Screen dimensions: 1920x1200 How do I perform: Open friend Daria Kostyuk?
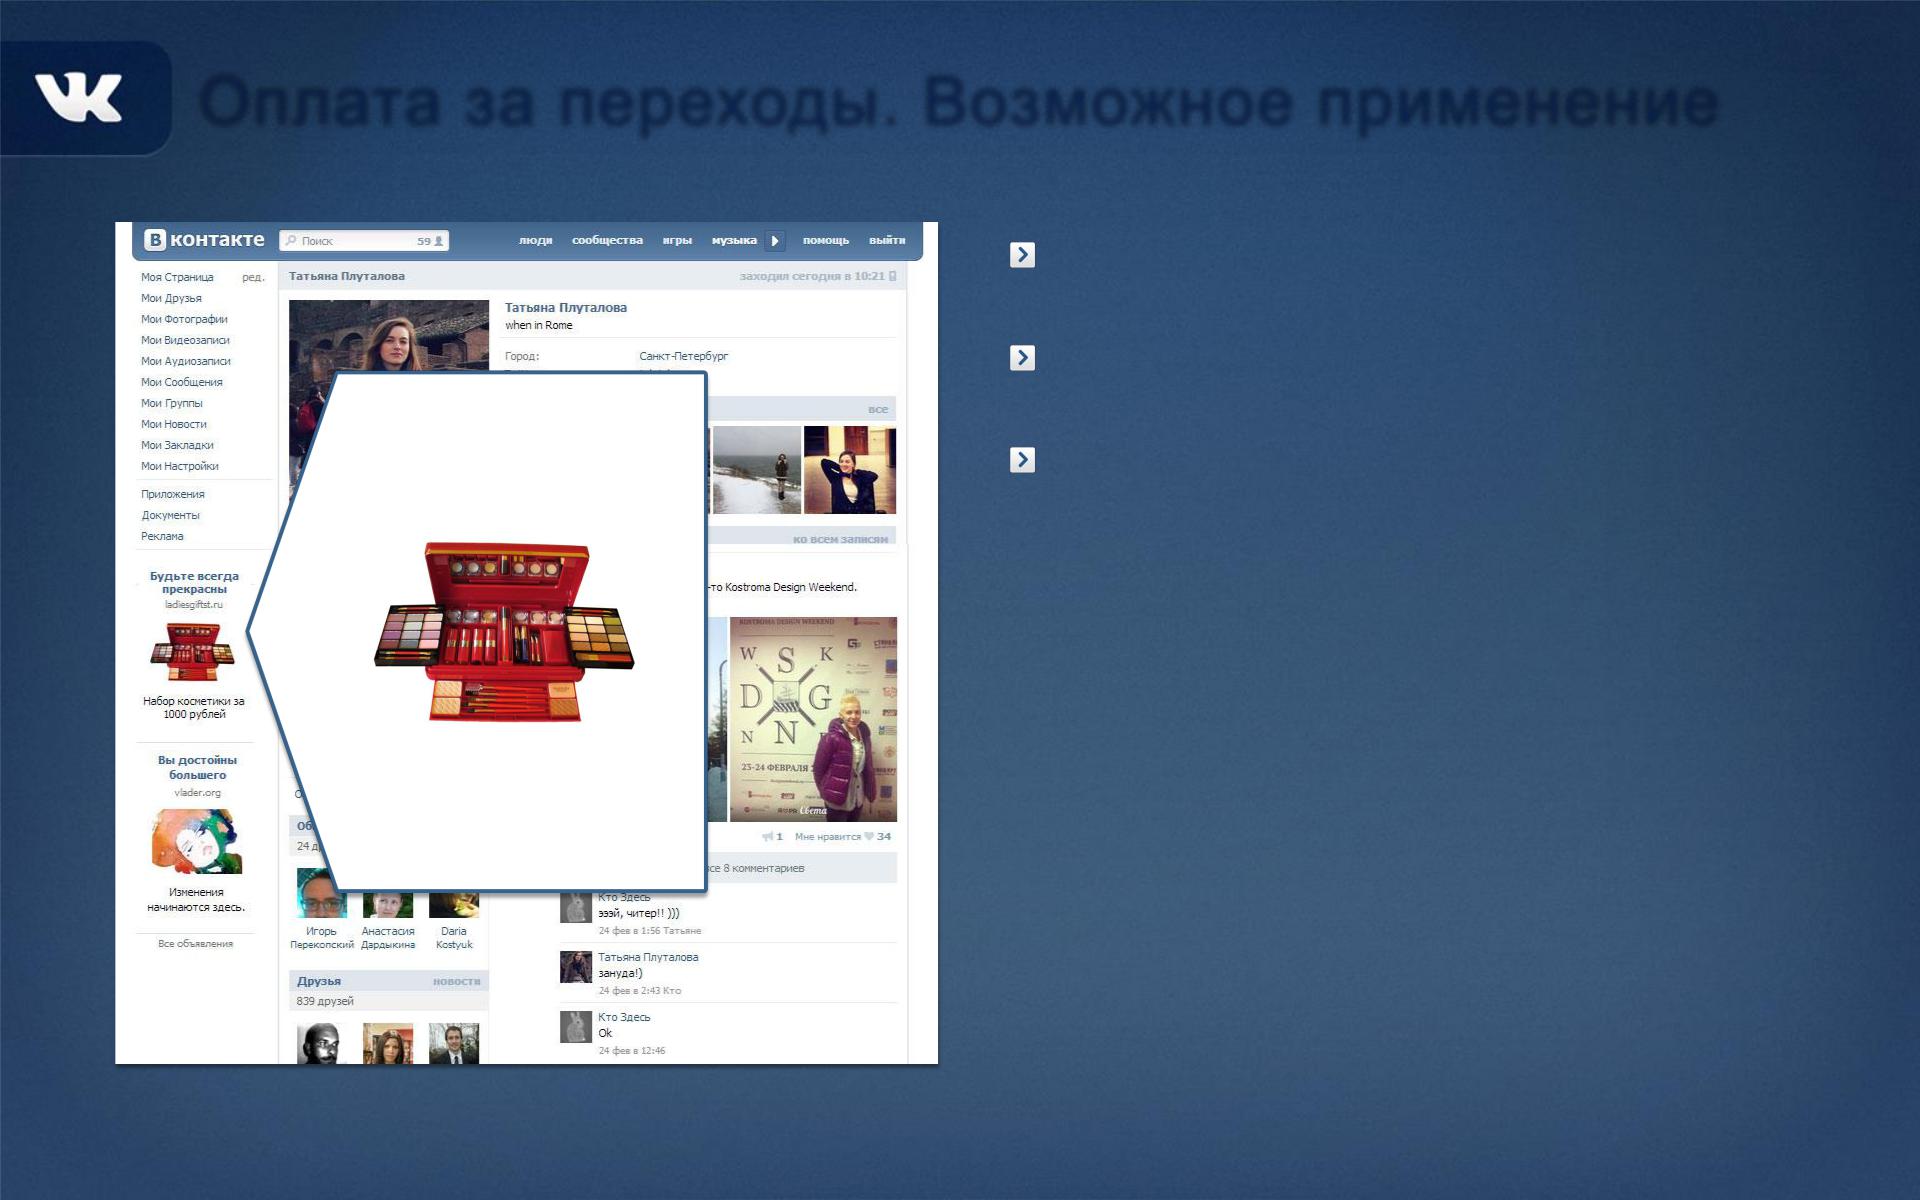pos(454,938)
